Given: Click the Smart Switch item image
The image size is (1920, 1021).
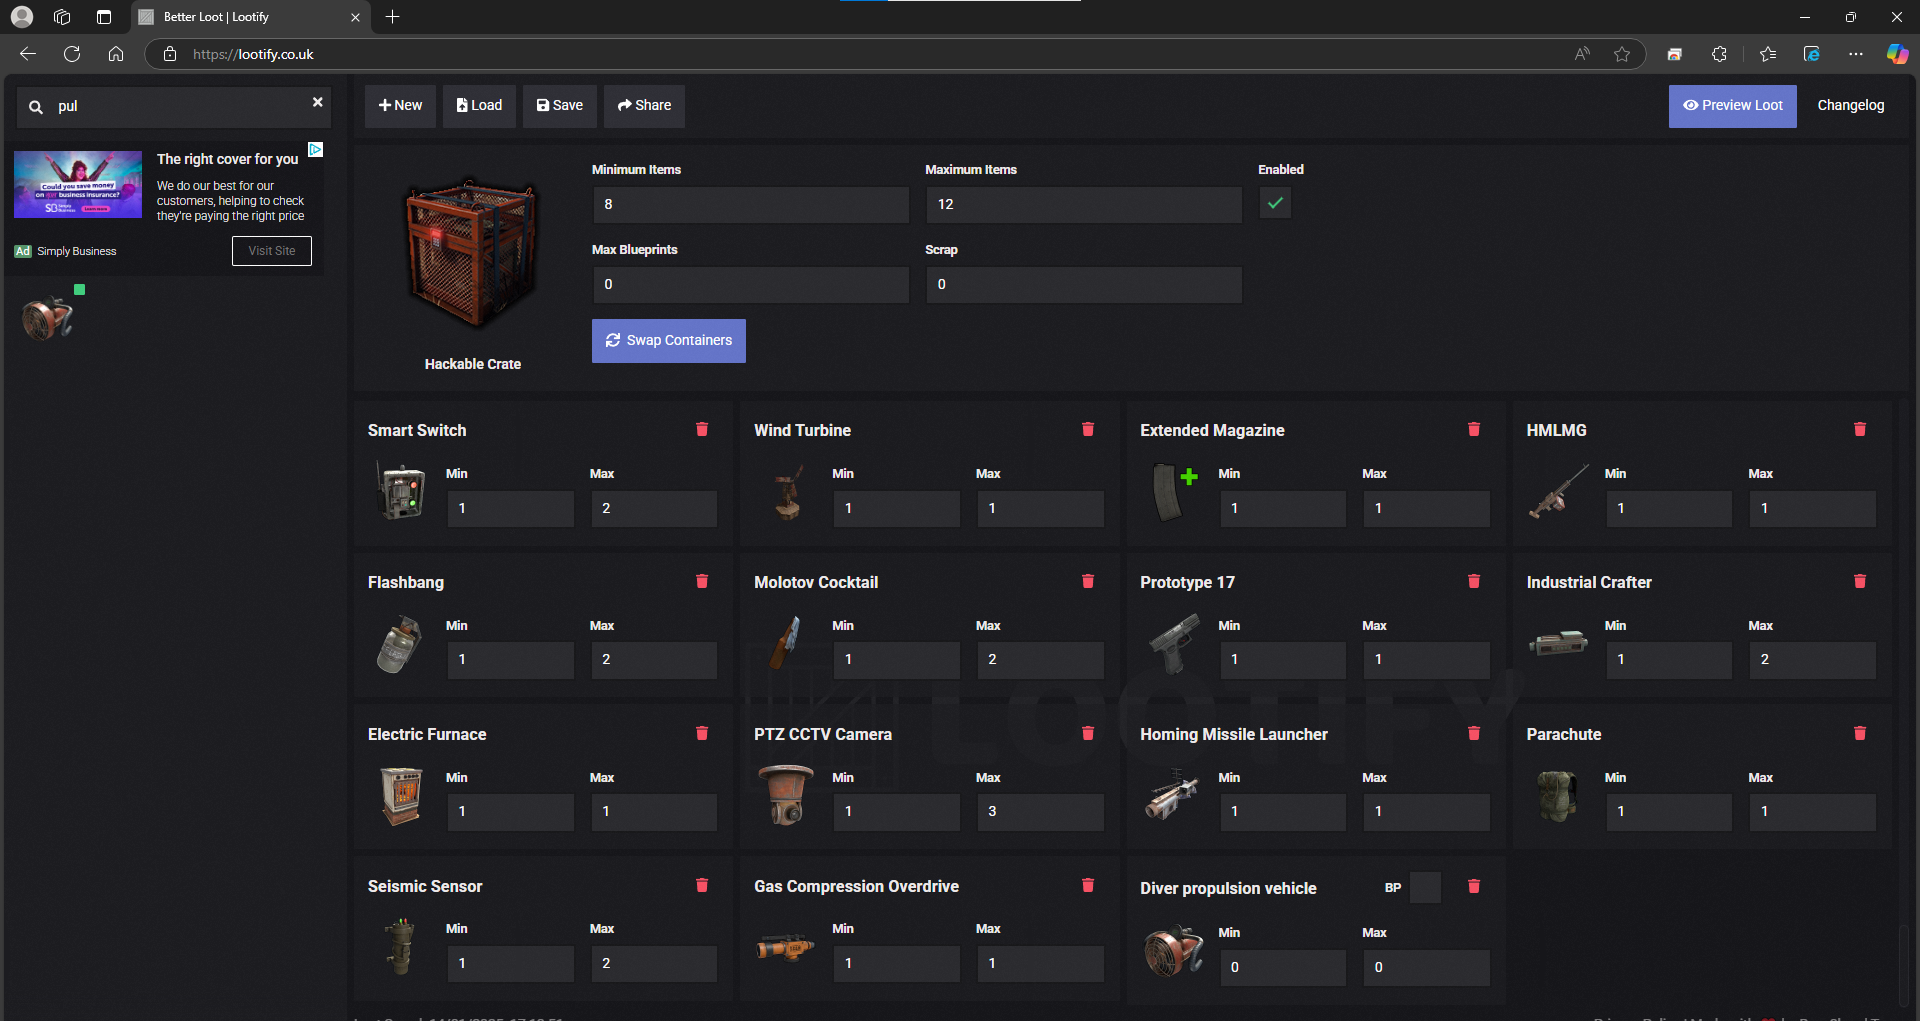Looking at the screenshot, I should 400,490.
